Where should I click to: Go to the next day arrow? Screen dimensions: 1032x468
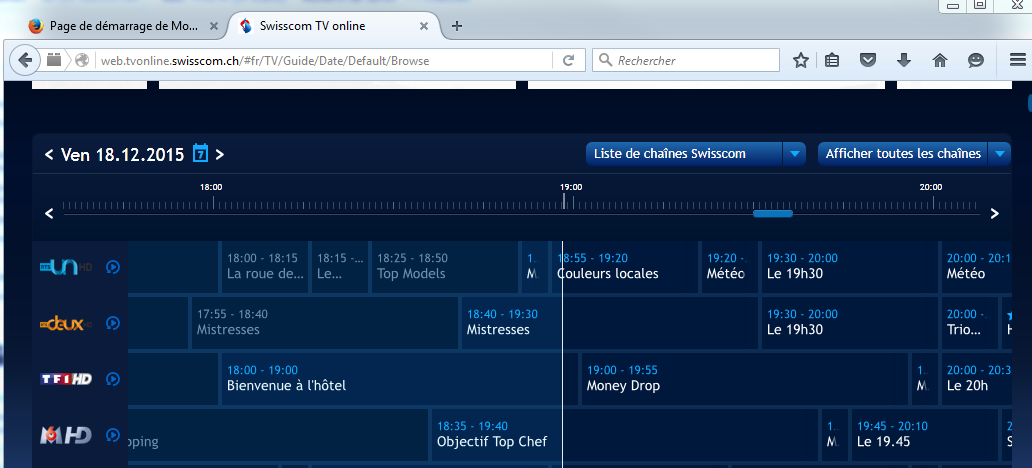pyautogui.click(x=220, y=155)
